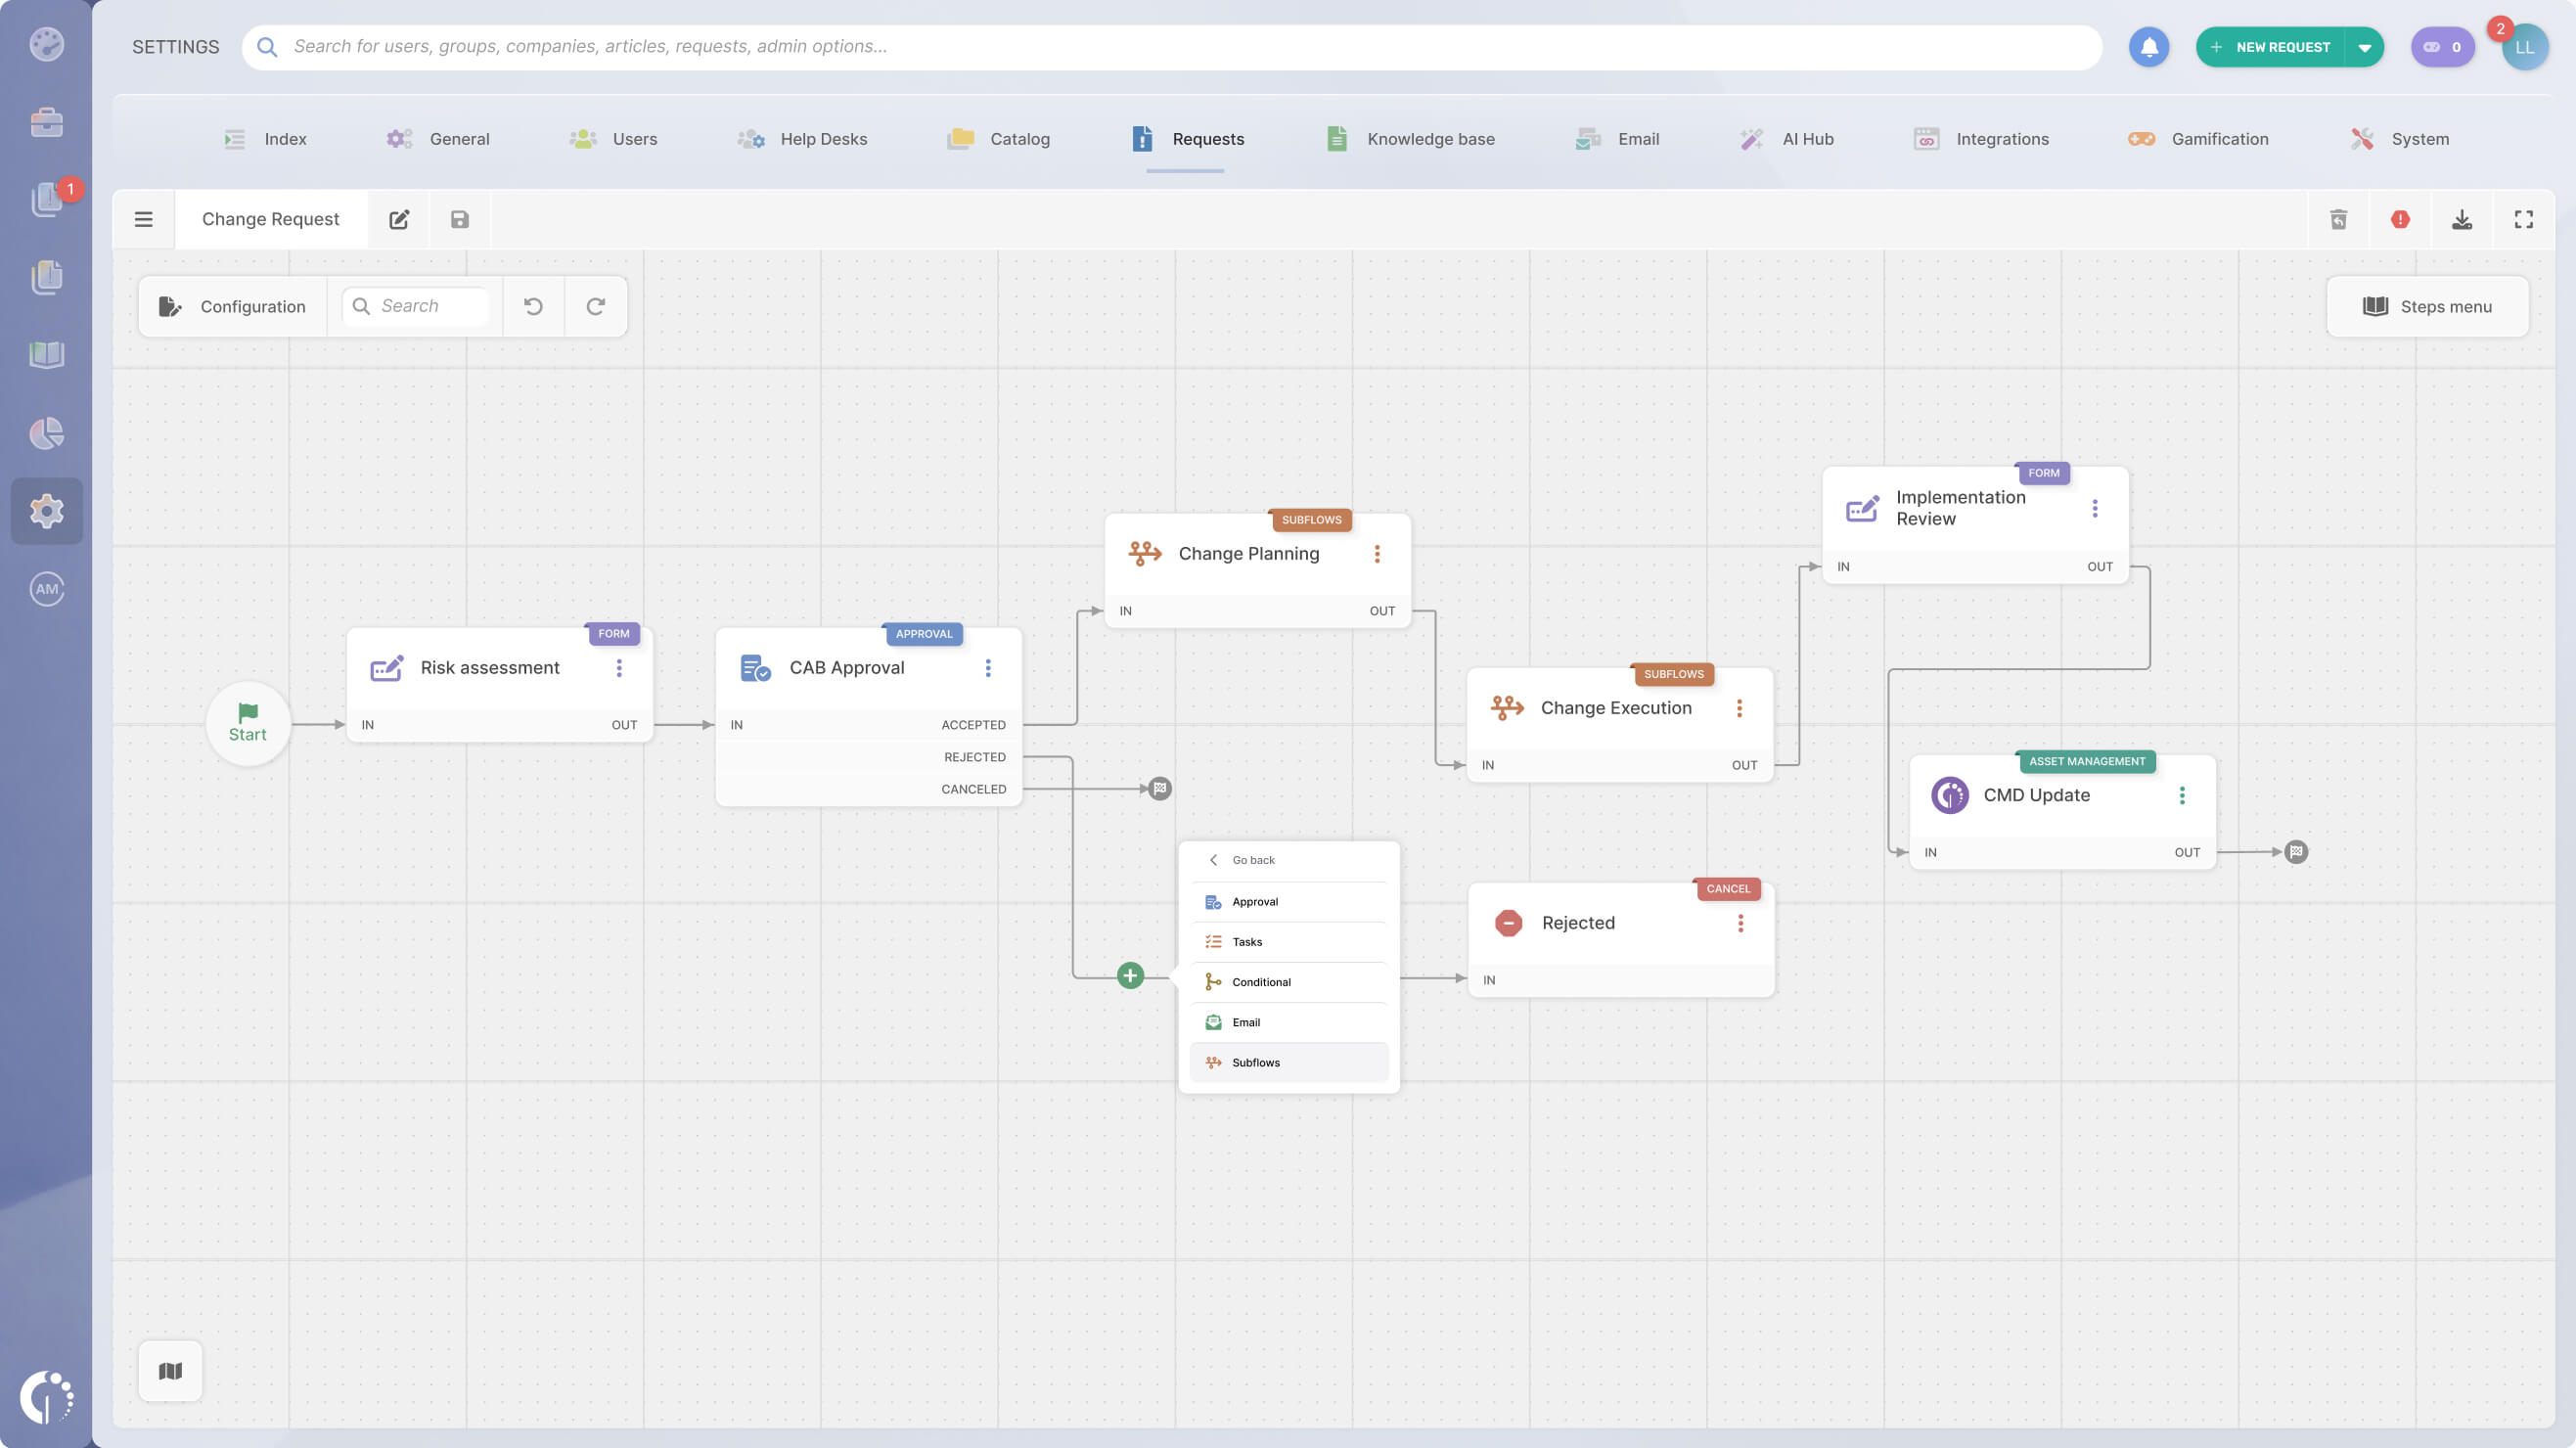Open the Rejected step kebab menu
The width and height of the screenshot is (2576, 1448).
[x=1740, y=923]
